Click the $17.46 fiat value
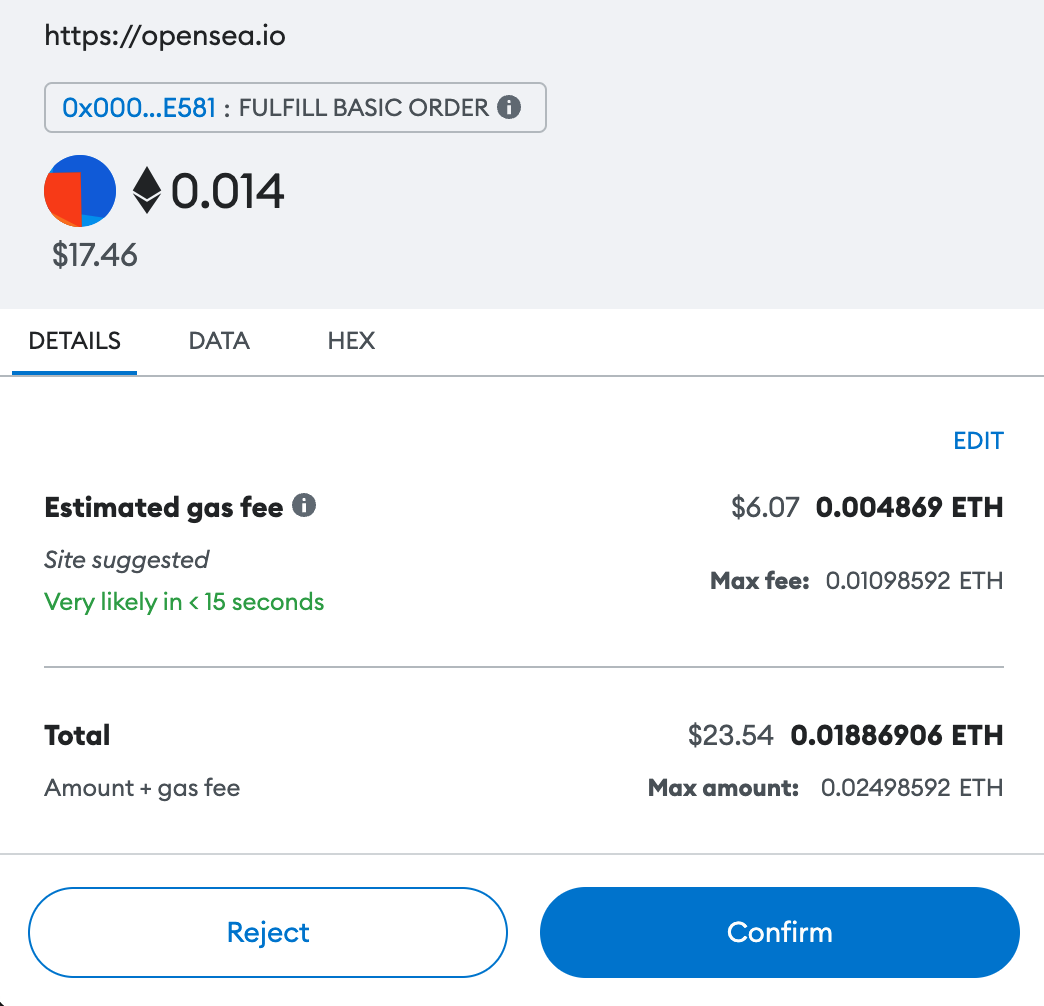 point(95,255)
